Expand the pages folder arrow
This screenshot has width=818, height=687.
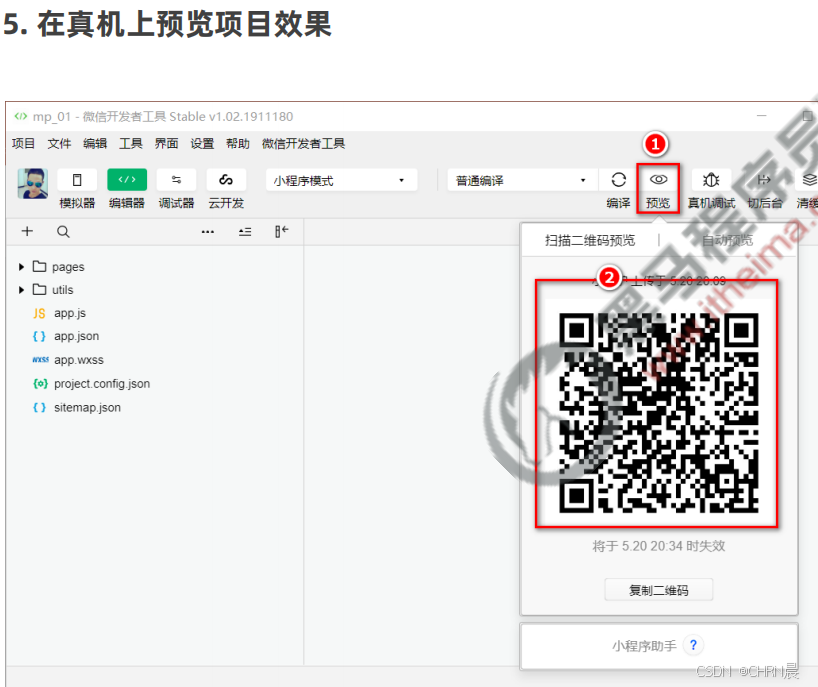(x=21, y=267)
